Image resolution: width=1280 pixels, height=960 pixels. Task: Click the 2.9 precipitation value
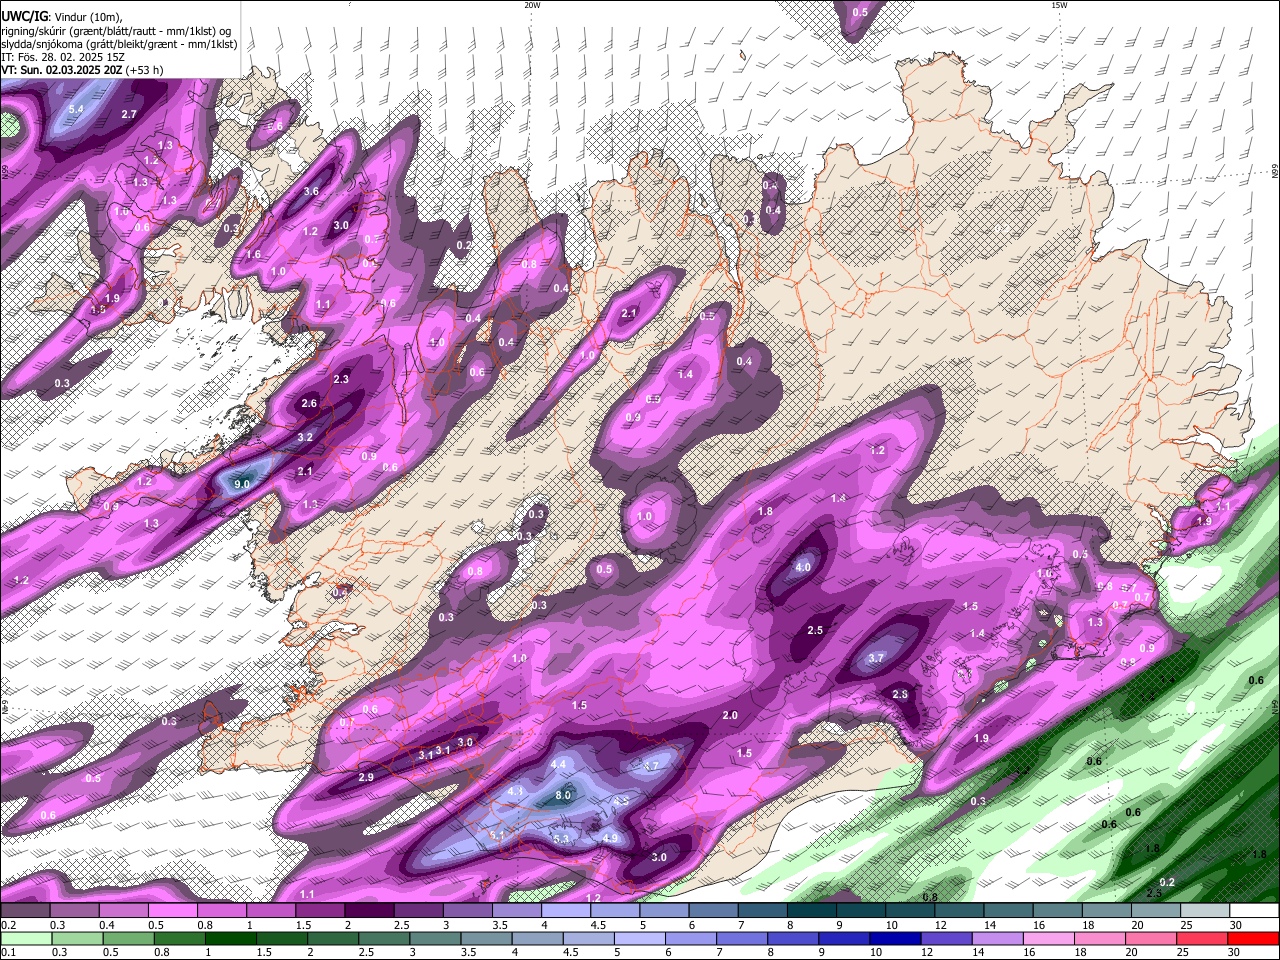click(x=366, y=777)
